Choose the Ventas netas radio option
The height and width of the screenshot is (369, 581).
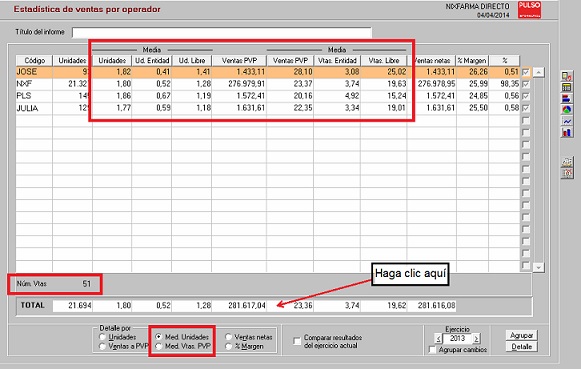(x=228, y=337)
